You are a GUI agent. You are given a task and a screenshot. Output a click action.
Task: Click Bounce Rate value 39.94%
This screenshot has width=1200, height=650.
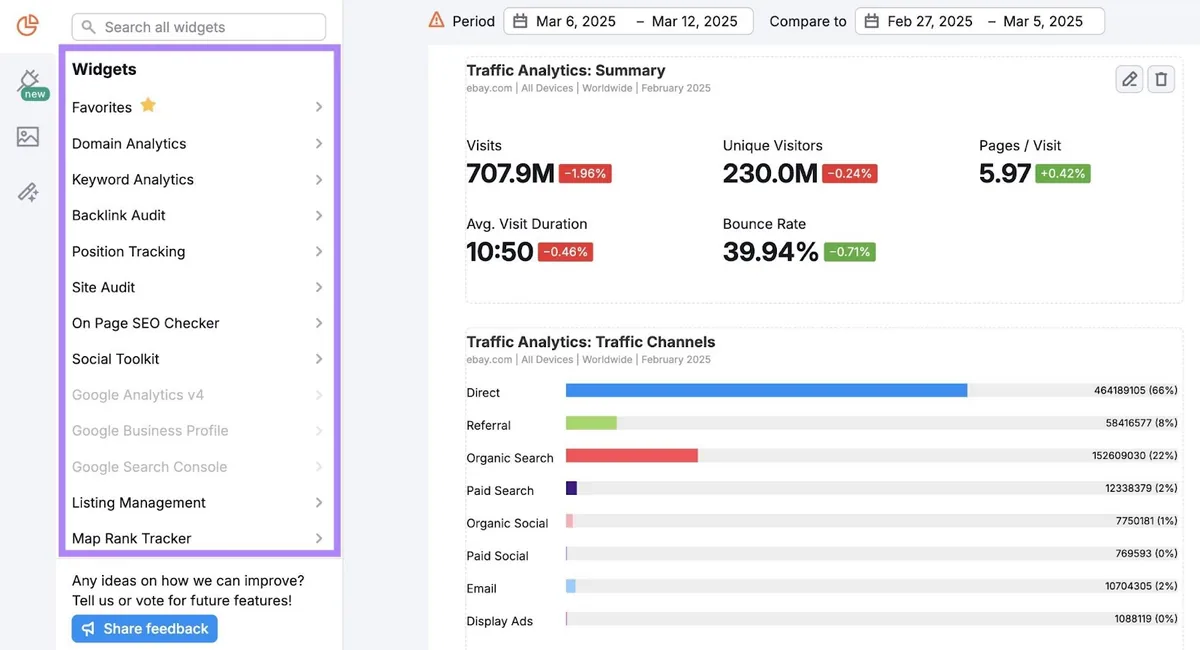click(x=770, y=252)
